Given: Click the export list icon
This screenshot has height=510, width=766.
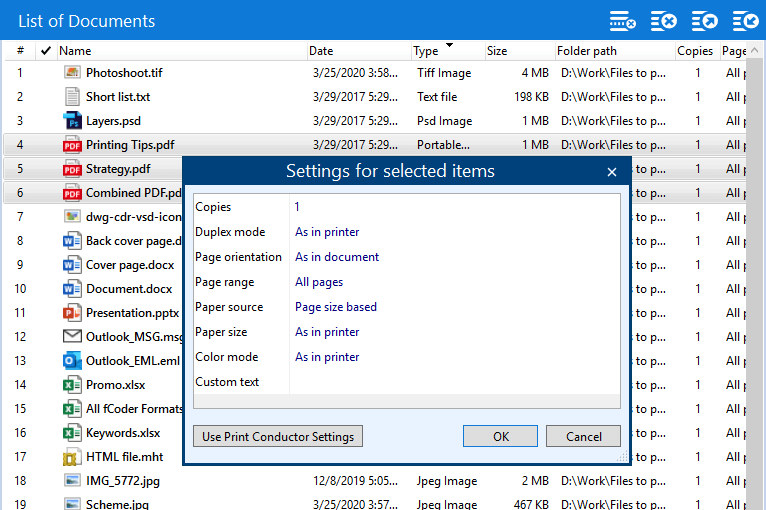Looking at the screenshot, I should pos(704,20).
